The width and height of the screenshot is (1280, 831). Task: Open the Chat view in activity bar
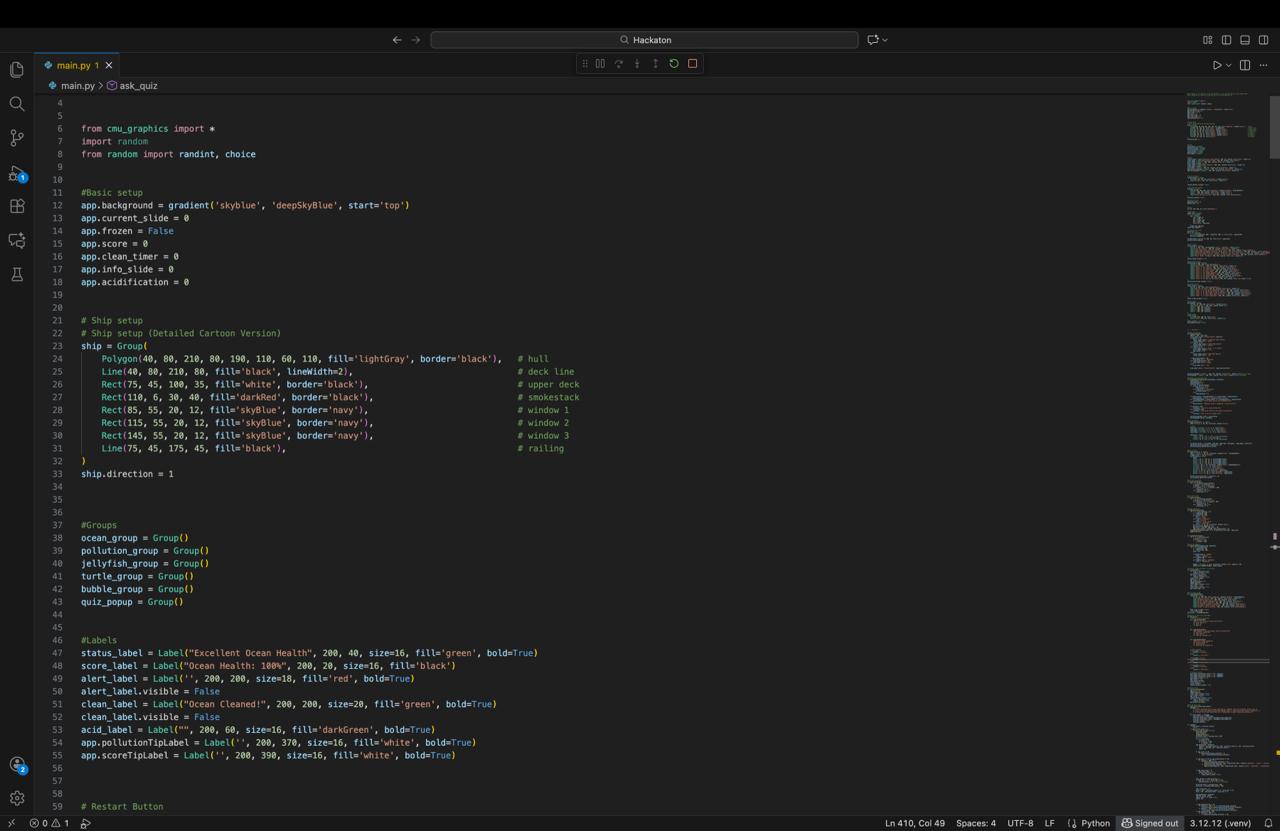click(x=17, y=240)
